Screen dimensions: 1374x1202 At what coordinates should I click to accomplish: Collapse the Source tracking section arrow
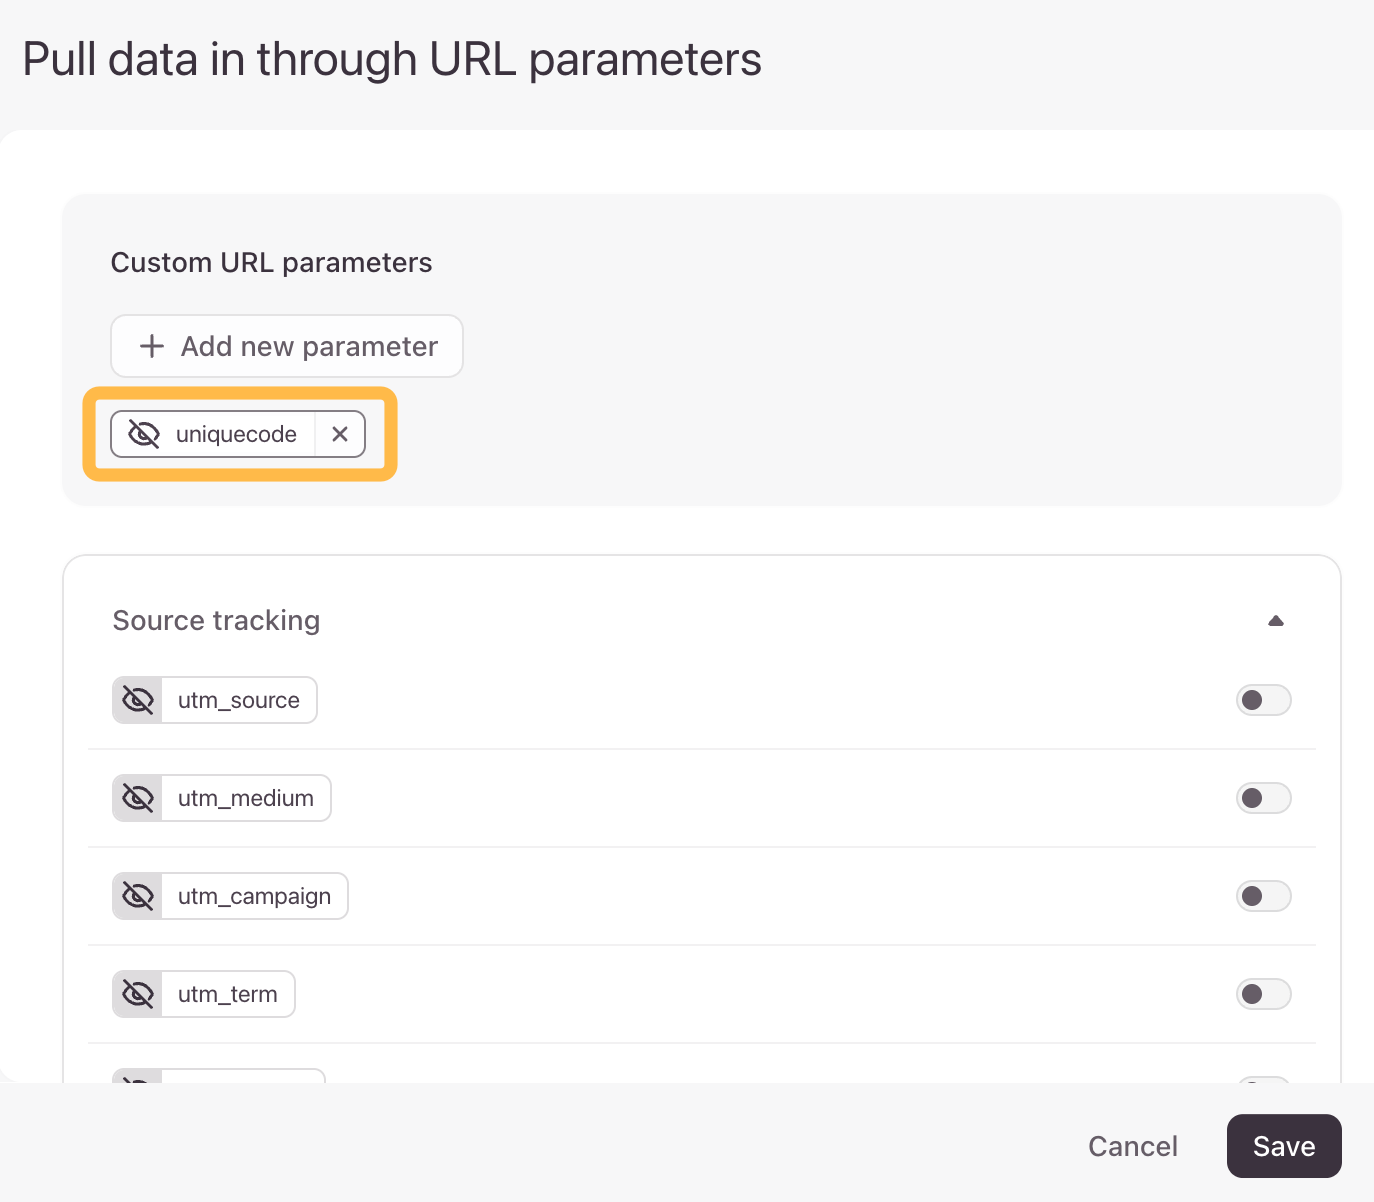point(1276,621)
